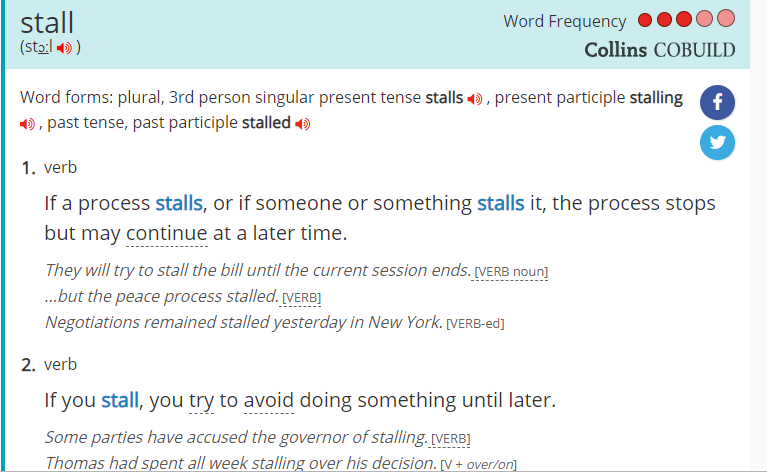This screenshot has height=473, width=767.
Task: Open the Collins COBUILD logo link
Action: [659, 50]
